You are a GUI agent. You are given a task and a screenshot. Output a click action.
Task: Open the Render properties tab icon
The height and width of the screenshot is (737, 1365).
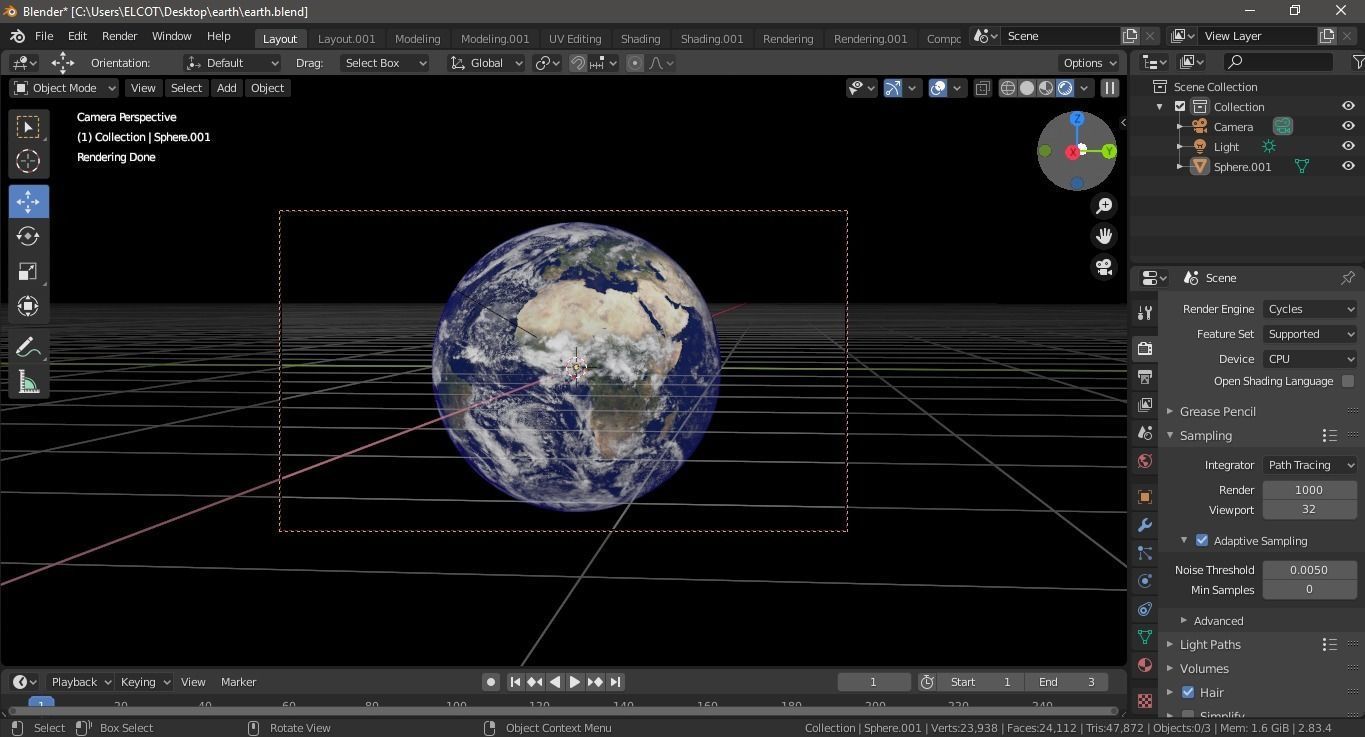coord(1145,348)
